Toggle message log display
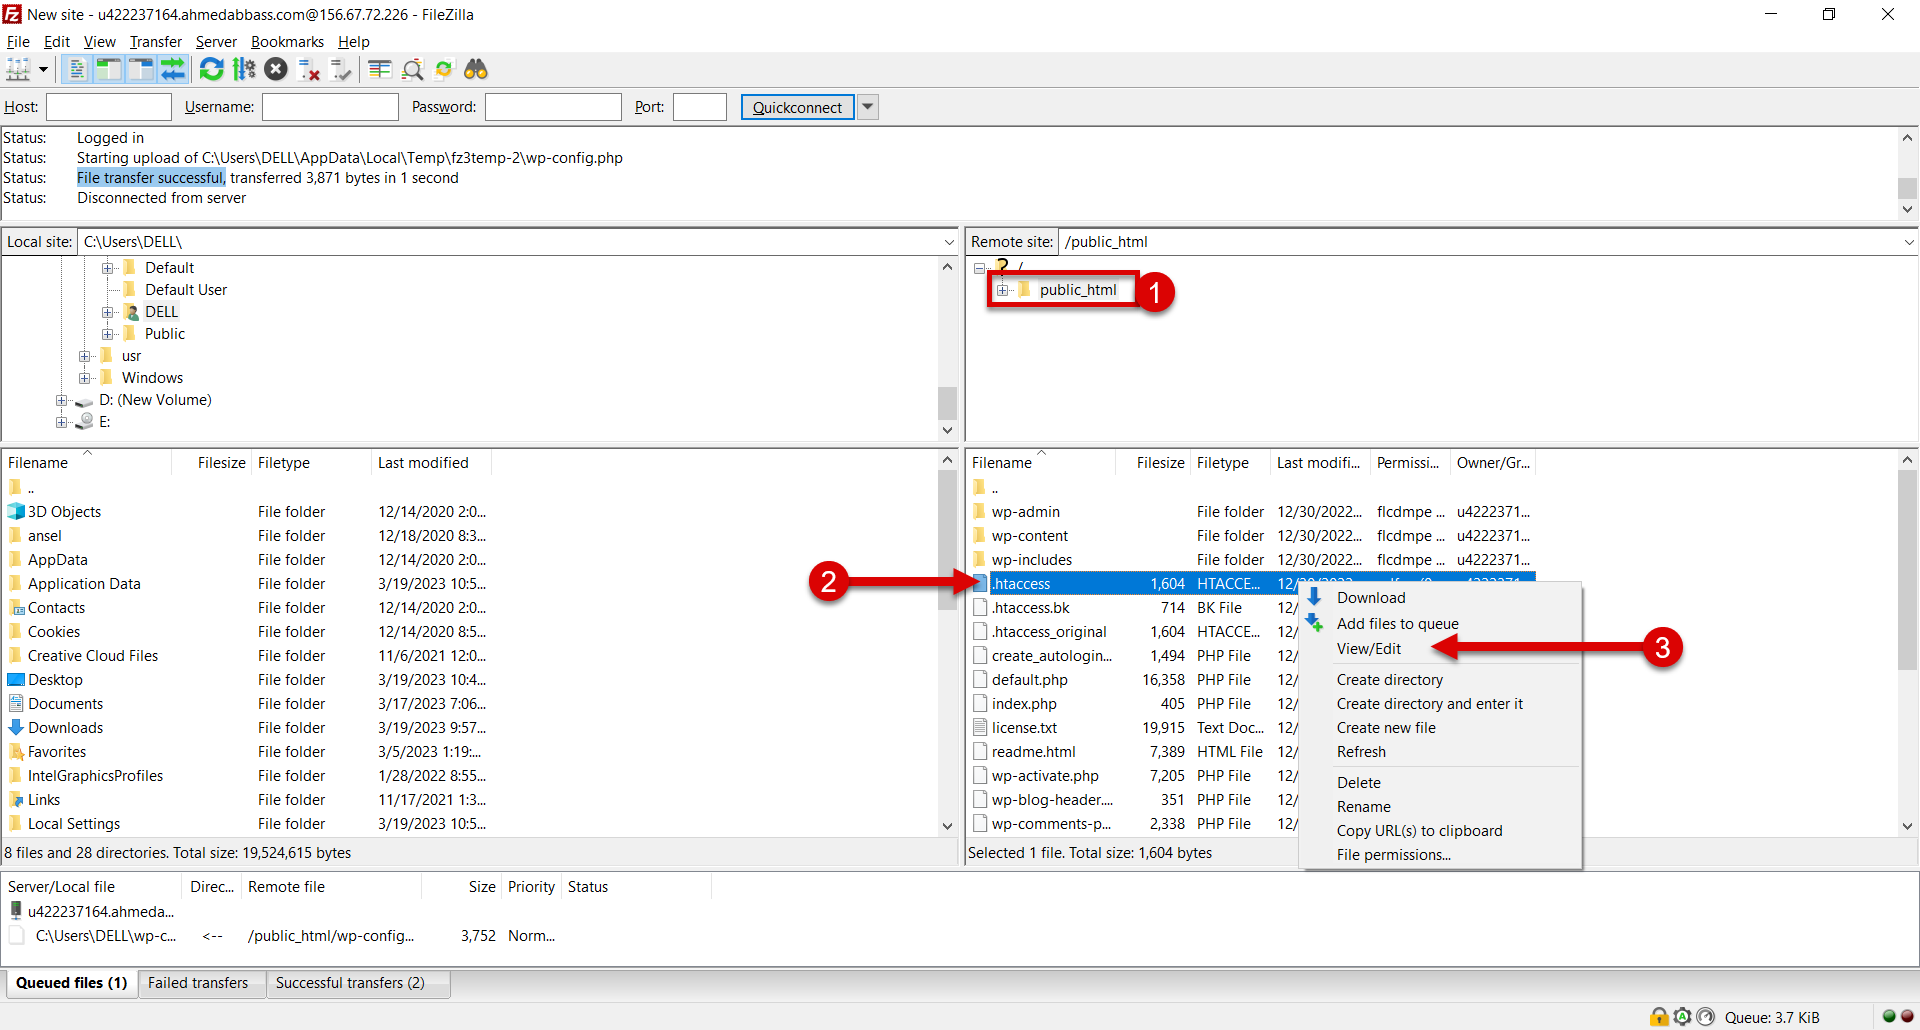1920x1030 pixels. [76, 69]
